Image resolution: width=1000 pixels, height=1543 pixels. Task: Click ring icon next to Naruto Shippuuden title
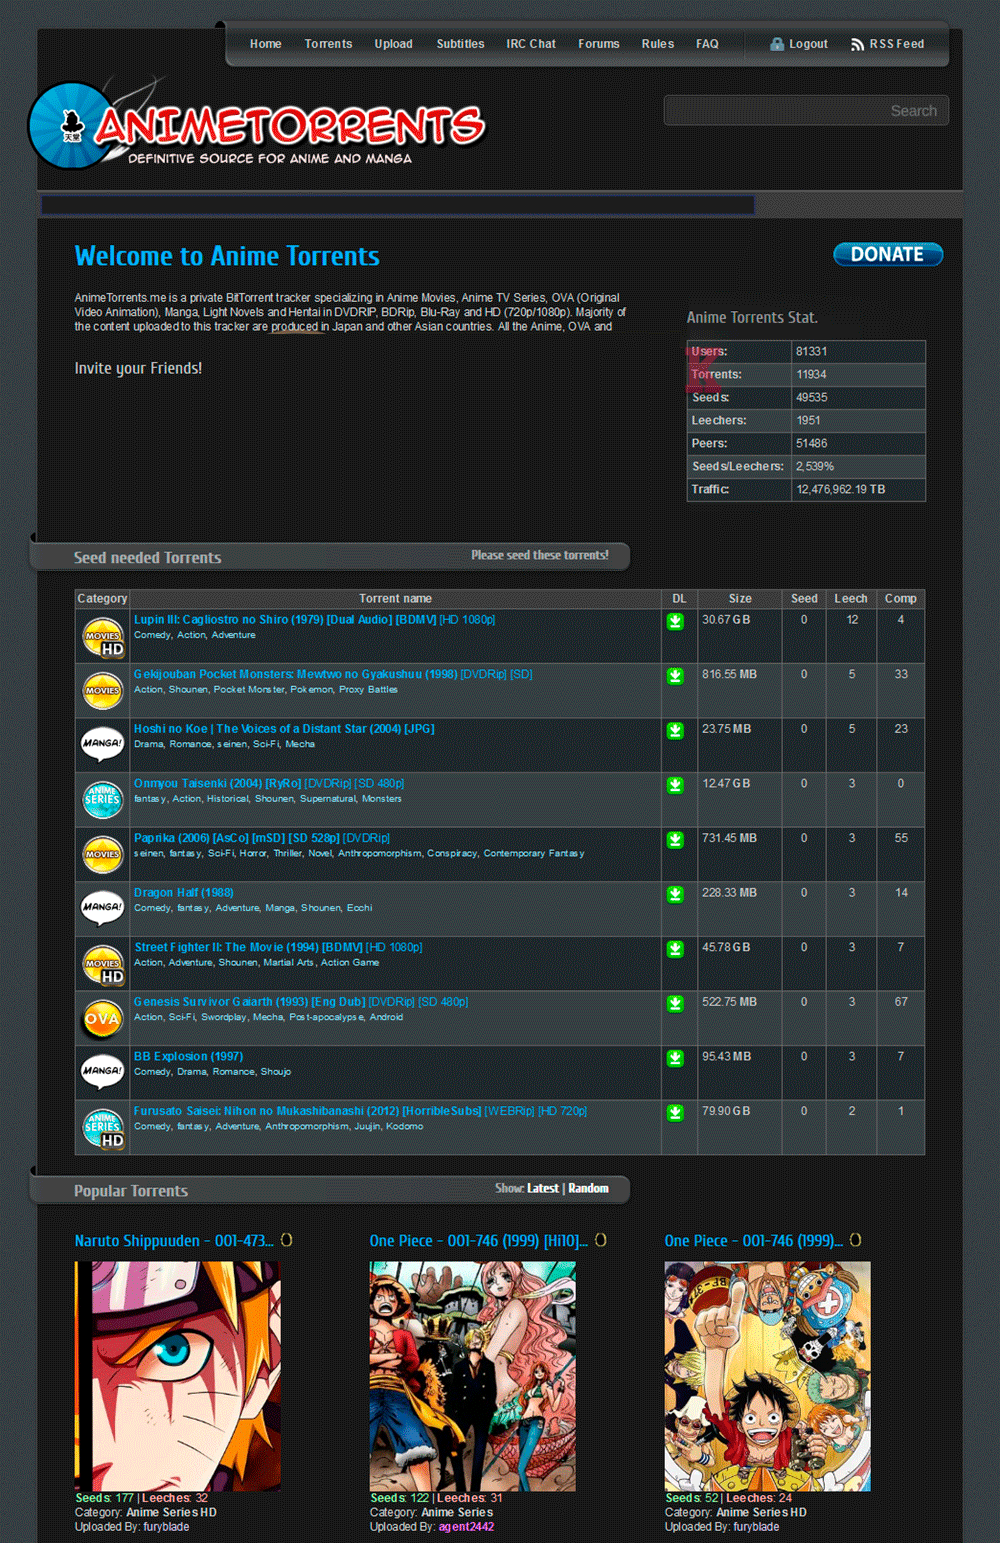(x=286, y=1240)
